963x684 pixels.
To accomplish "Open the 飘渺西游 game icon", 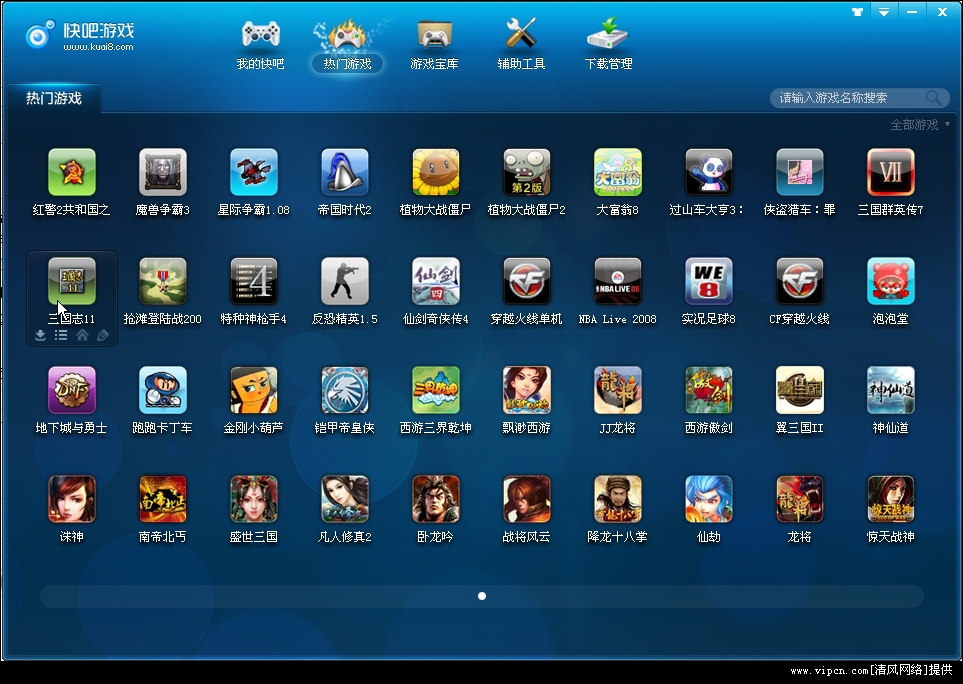I will [526, 390].
